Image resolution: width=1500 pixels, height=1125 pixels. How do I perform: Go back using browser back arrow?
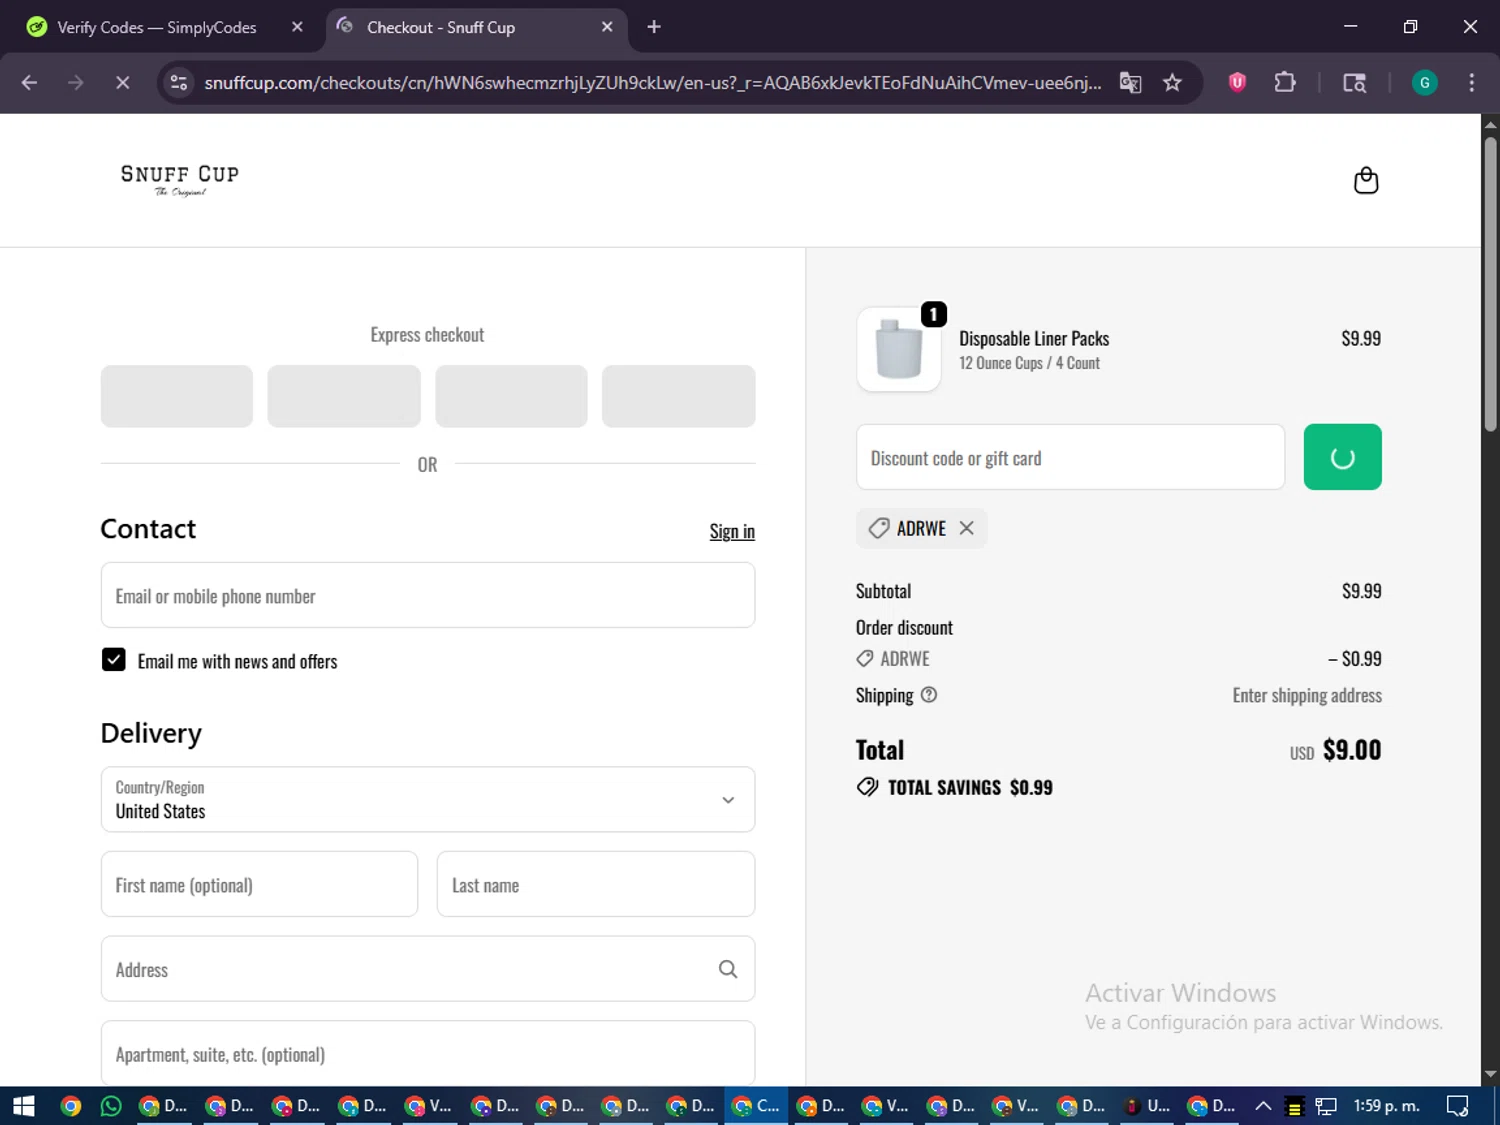(29, 83)
